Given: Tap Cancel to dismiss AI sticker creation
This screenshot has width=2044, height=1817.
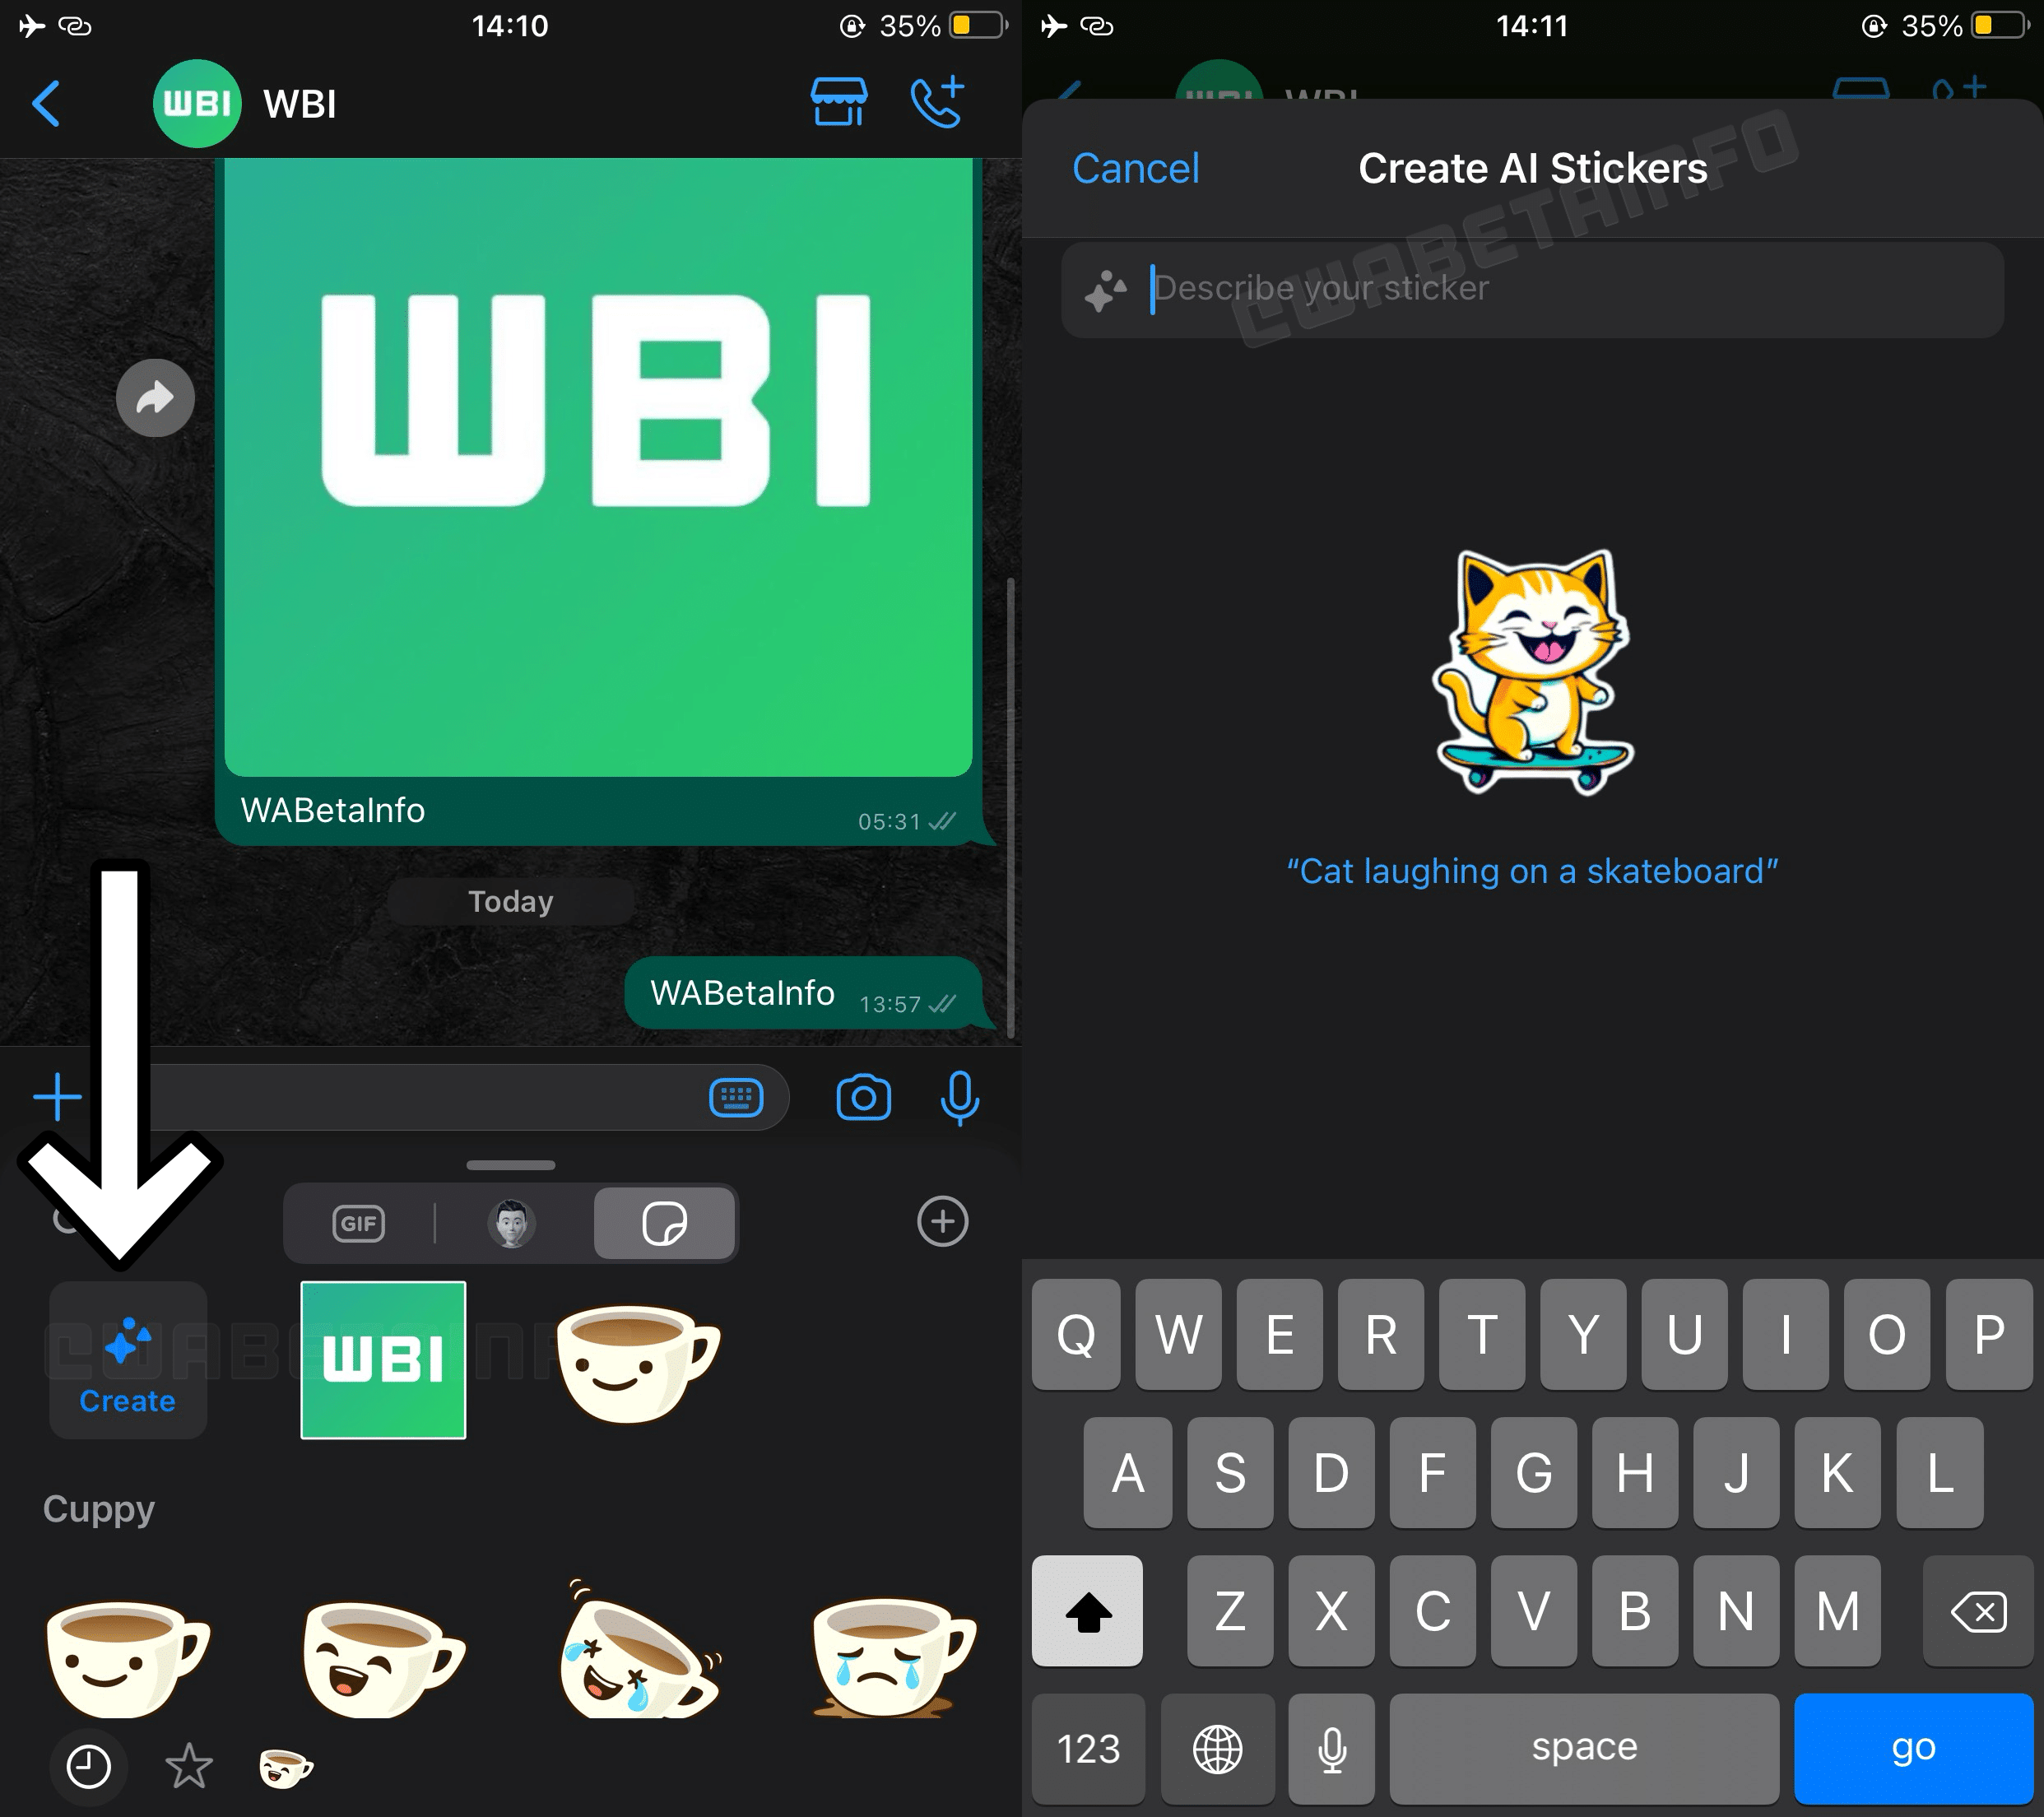Looking at the screenshot, I should (x=1134, y=169).
